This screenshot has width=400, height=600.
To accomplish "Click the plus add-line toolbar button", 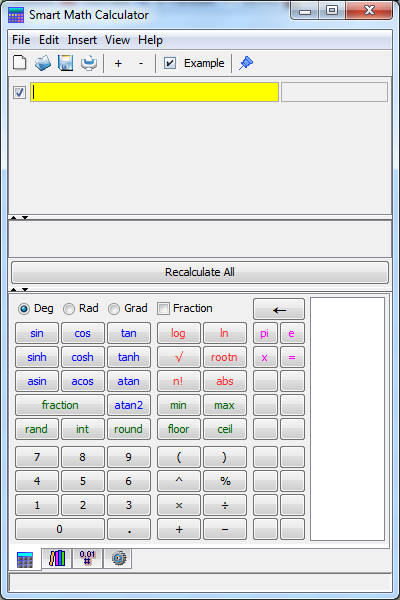I will point(118,63).
